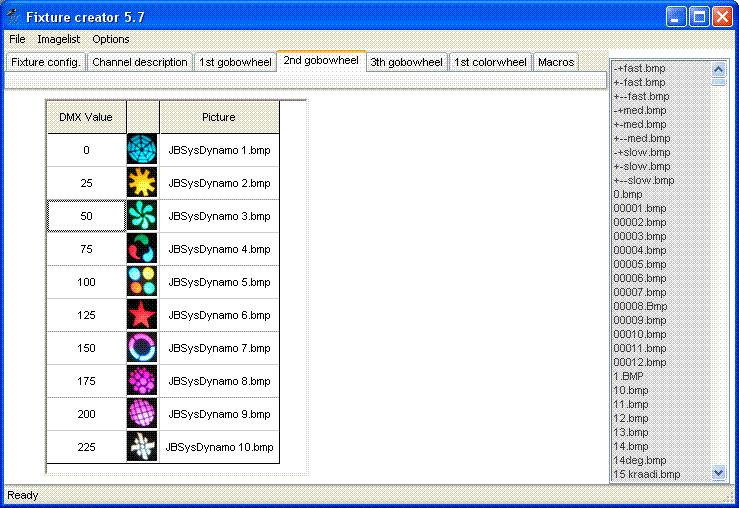Click the cyan dome gobo thumbnail
The width and height of the screenshot is (739, 508).
pos(142,150)
